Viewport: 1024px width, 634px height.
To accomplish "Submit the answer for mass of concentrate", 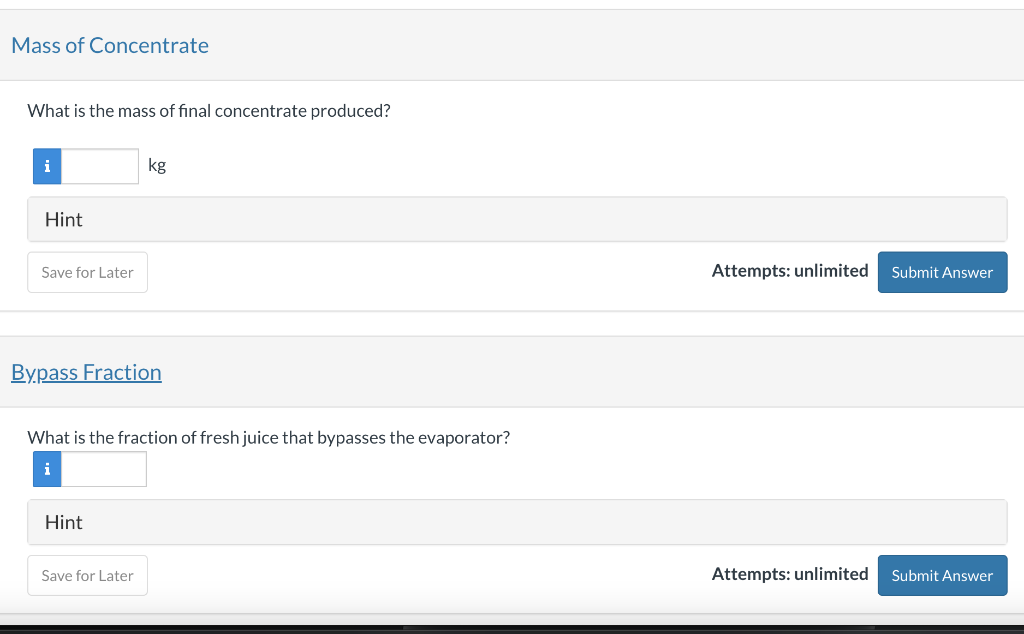I will click(942, 272).
